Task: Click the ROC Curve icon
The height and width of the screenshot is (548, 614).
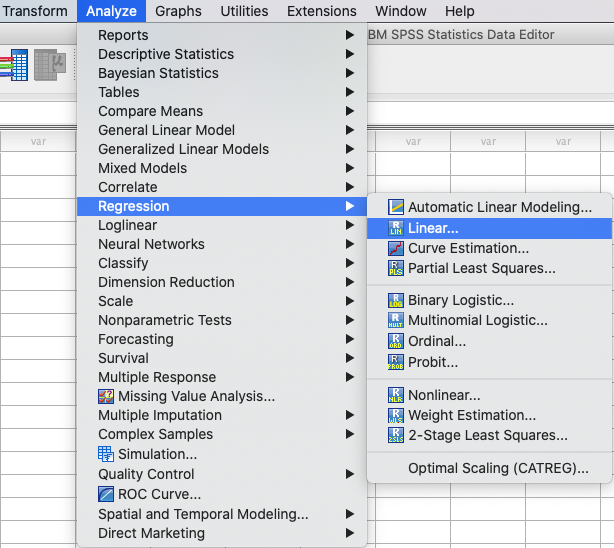Action: coord(106,494)
